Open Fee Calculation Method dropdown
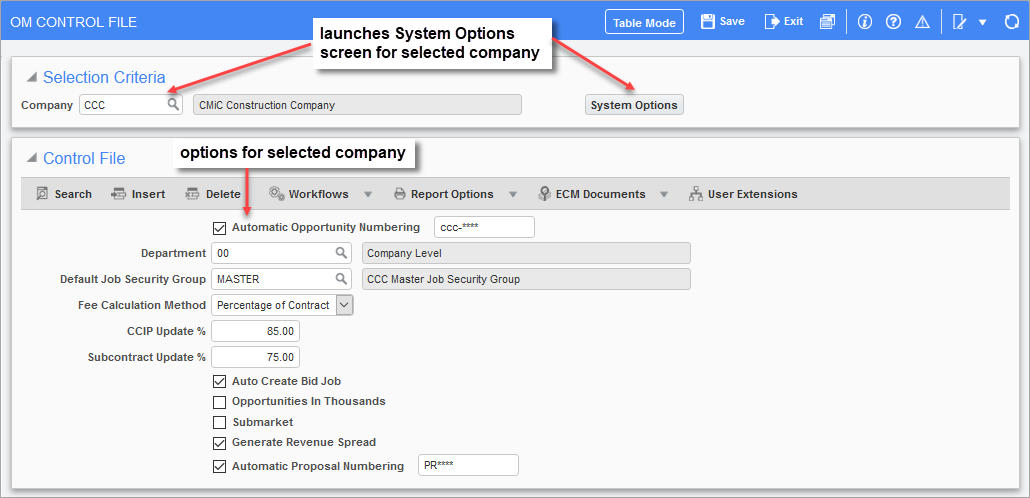 click(345, 305)
